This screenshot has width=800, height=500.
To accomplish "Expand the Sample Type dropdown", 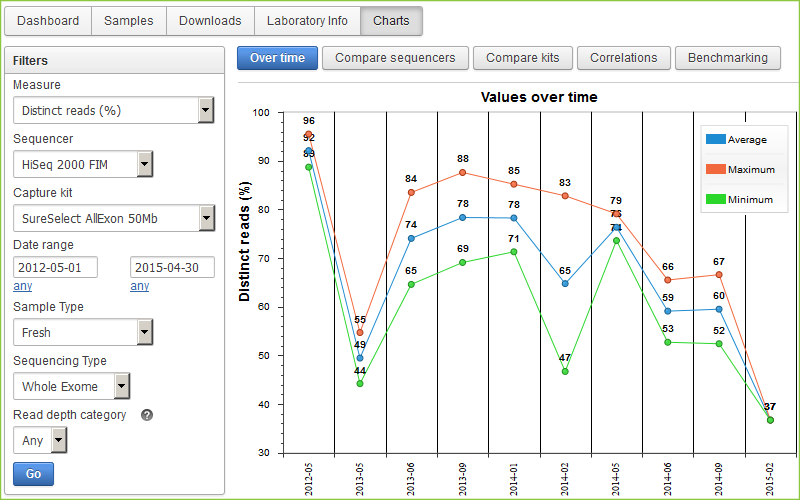I will [x=82, y=332].
